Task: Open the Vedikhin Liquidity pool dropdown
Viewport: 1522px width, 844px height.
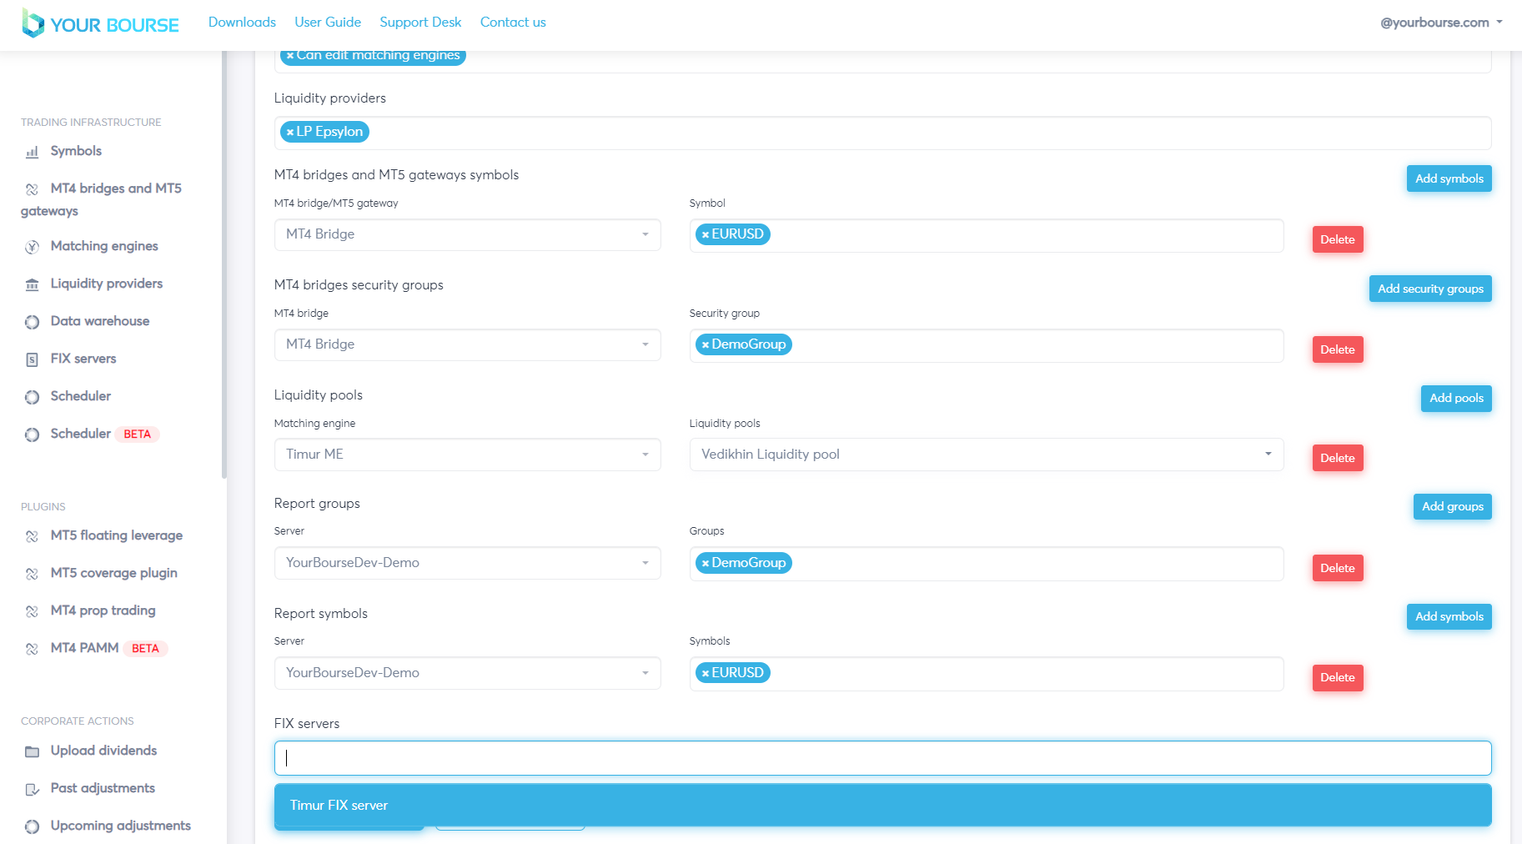Action: [x=986, y=455]
